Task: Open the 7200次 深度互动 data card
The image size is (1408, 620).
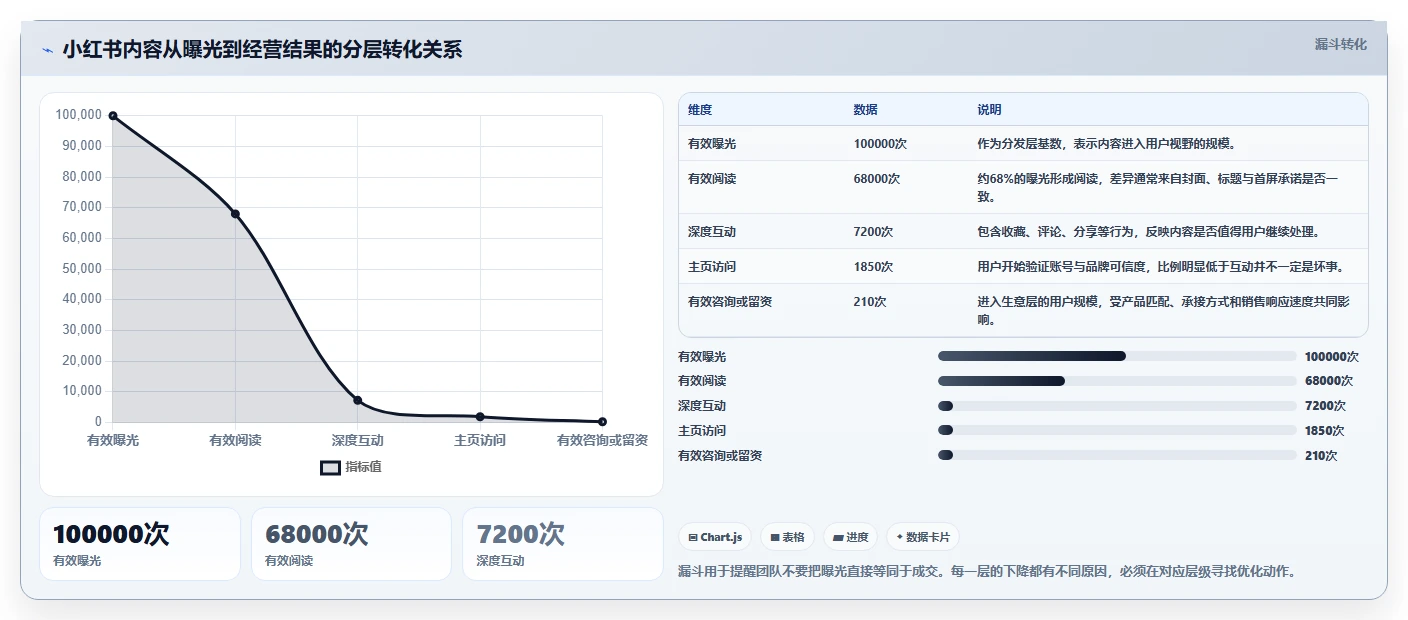Action: (x=563, y=544)
